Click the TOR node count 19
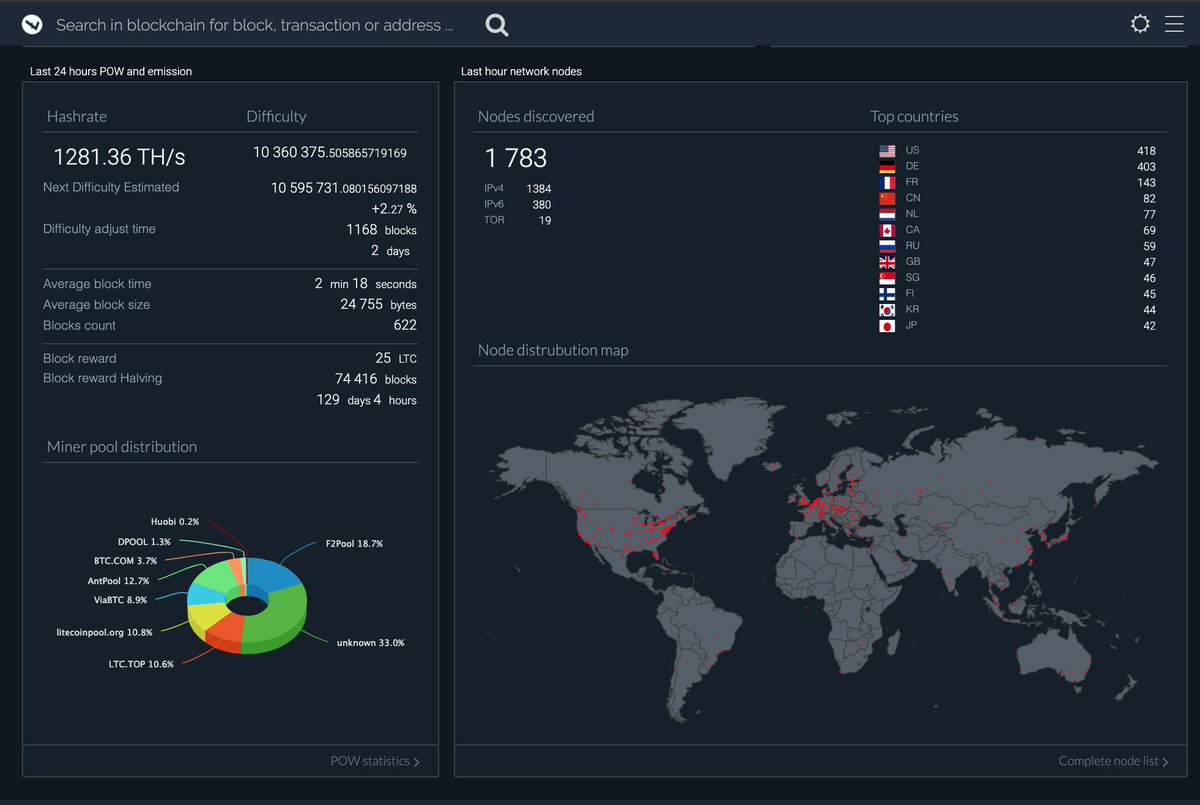 (x=545, y=221)
